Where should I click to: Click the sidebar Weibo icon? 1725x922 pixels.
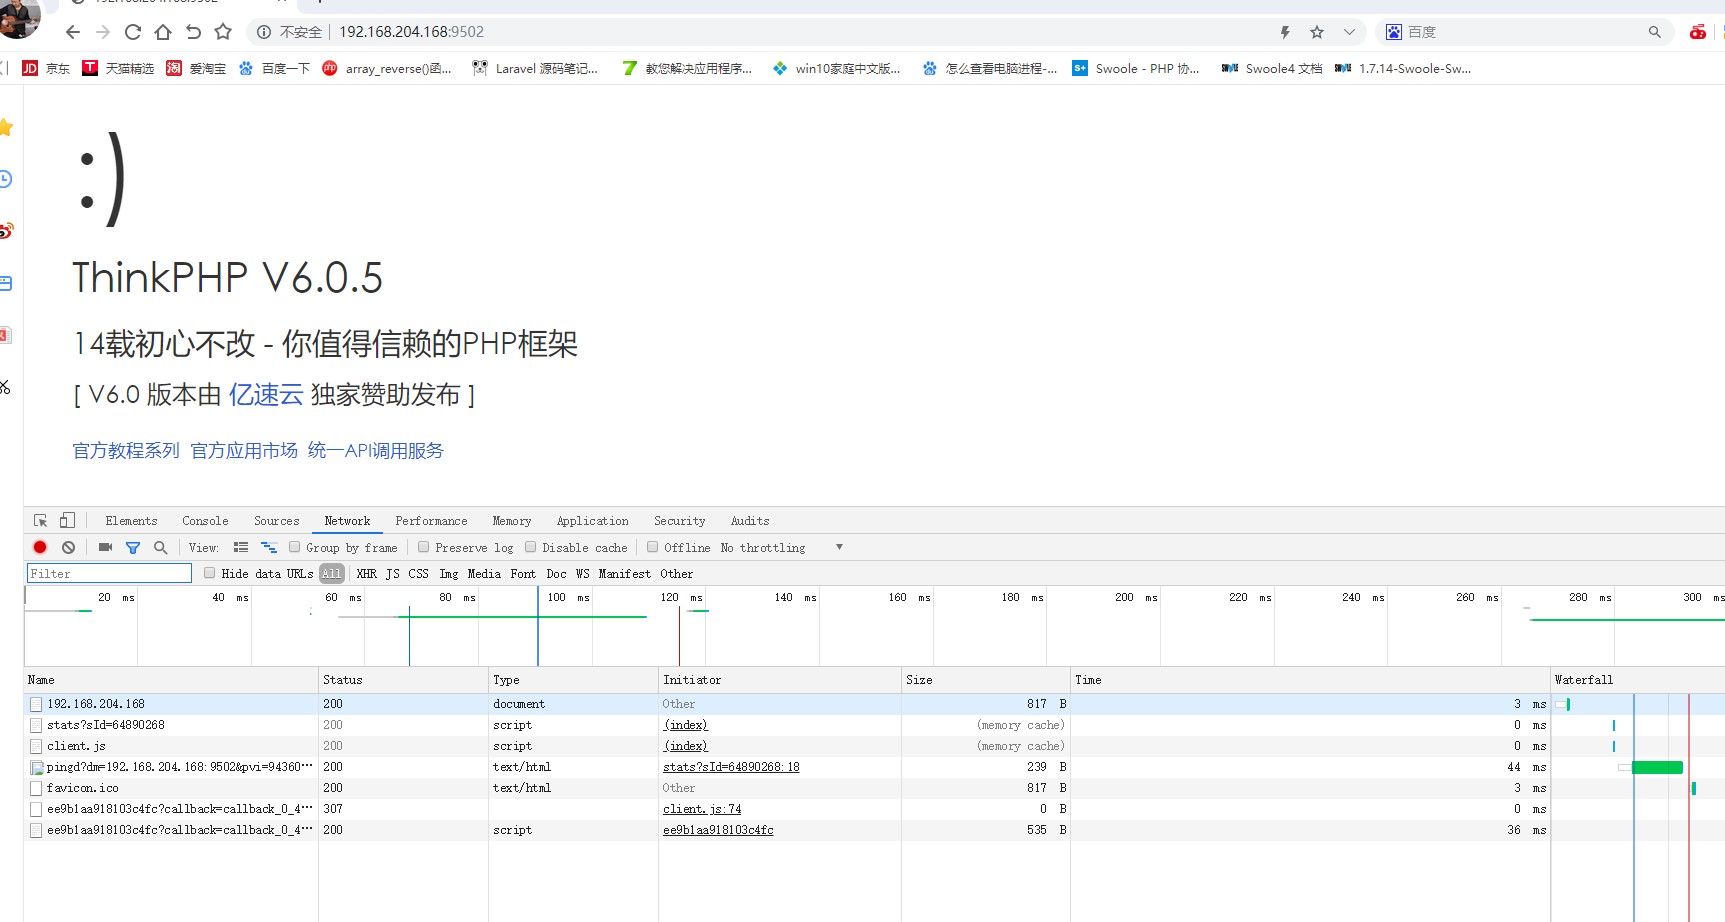pos(6,231)
